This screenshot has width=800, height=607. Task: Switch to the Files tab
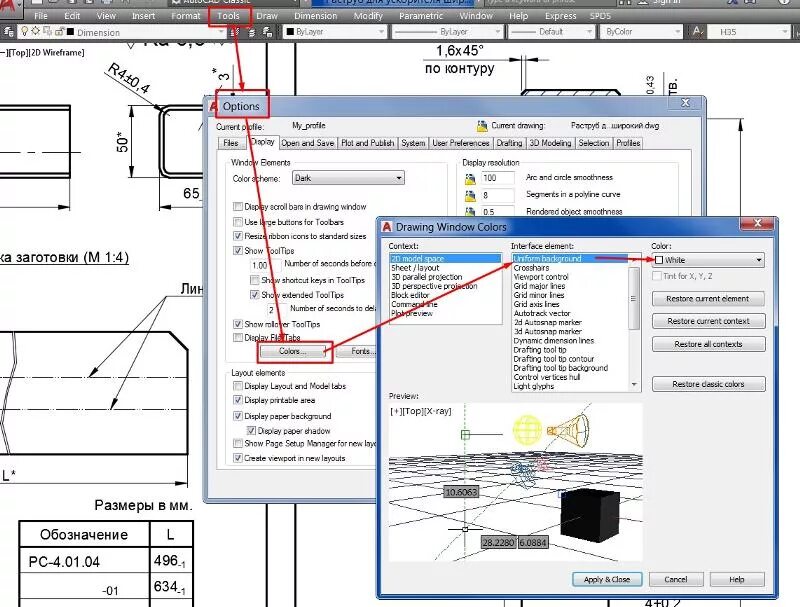click(231, 143)
